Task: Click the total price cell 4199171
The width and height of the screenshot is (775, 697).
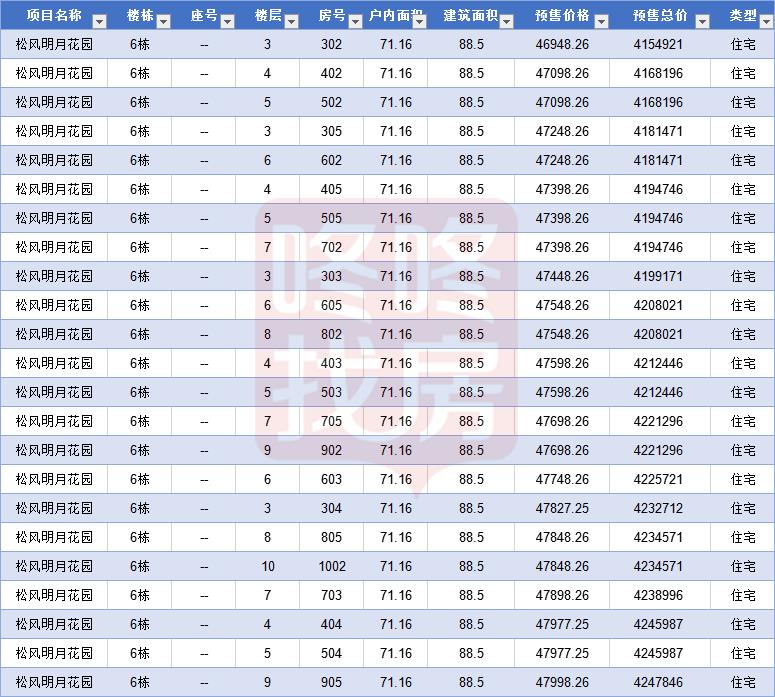Action: [658, 276]
